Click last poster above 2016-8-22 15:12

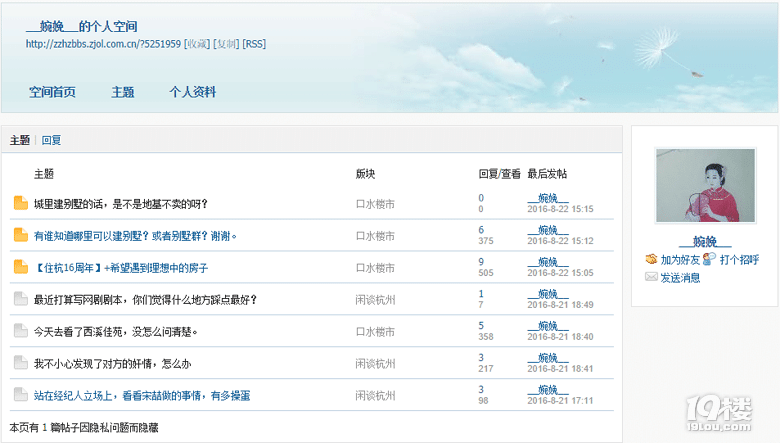[x=548, y=230]
